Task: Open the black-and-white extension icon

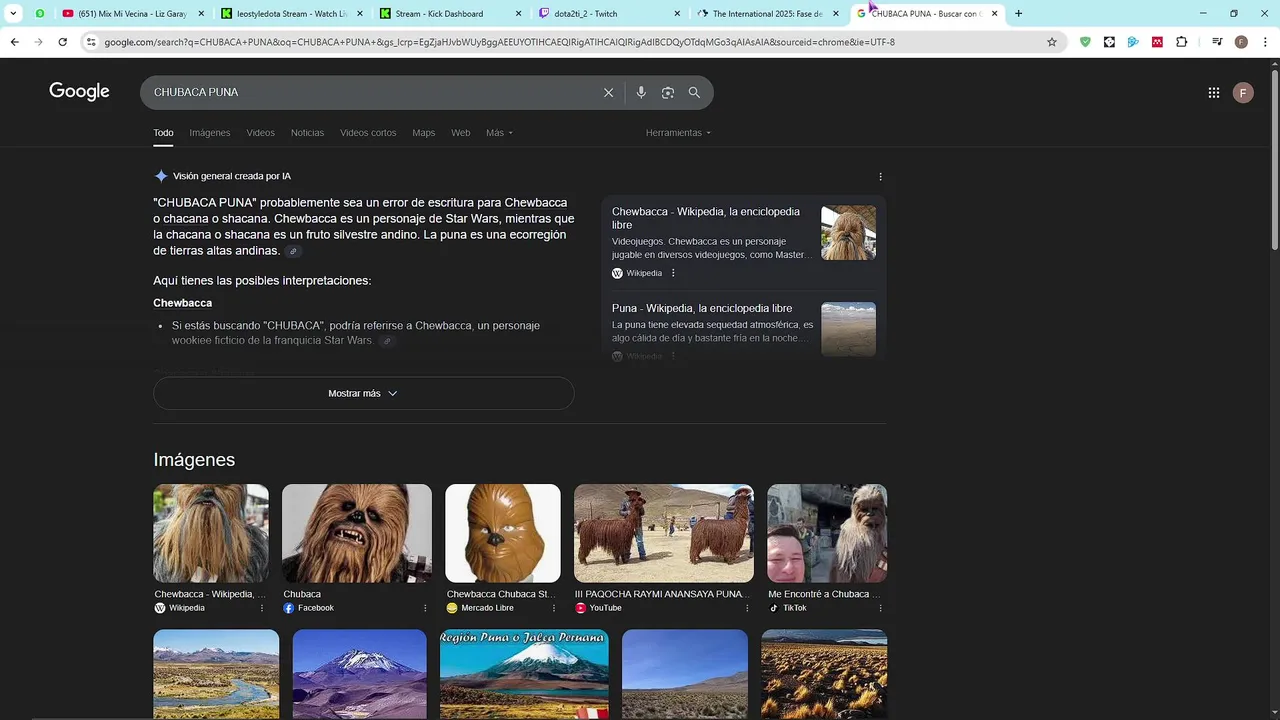Action: [1109, 42]
